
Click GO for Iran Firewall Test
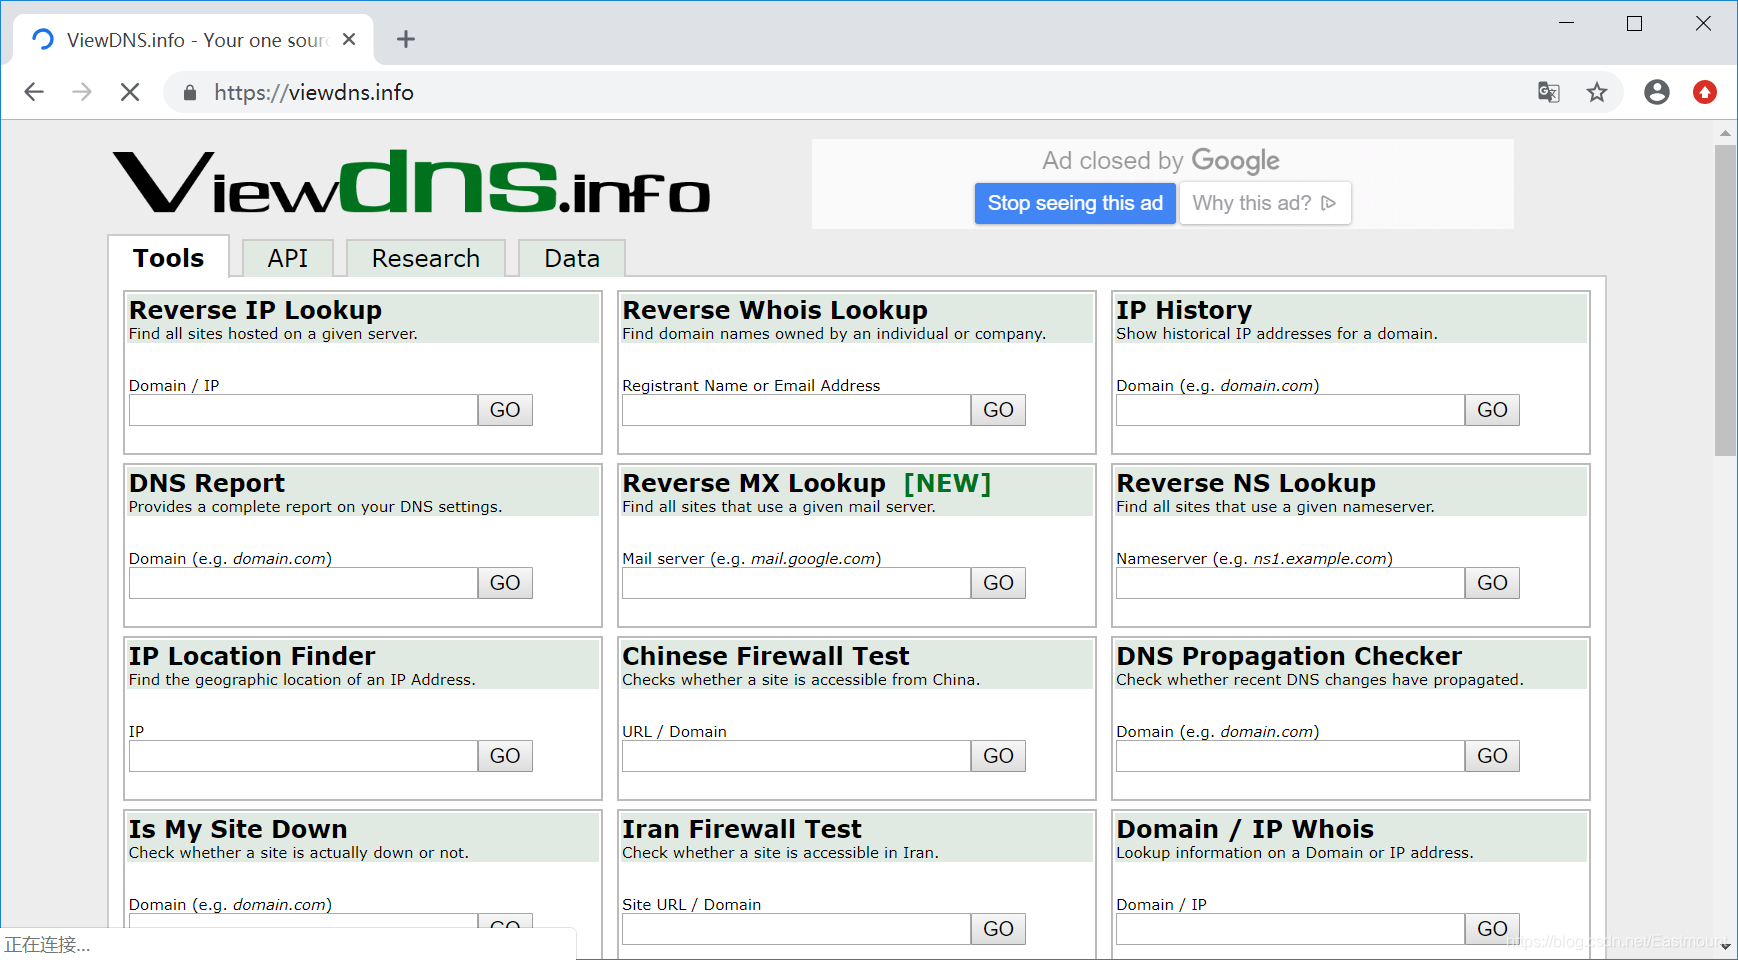coord(998,929)
